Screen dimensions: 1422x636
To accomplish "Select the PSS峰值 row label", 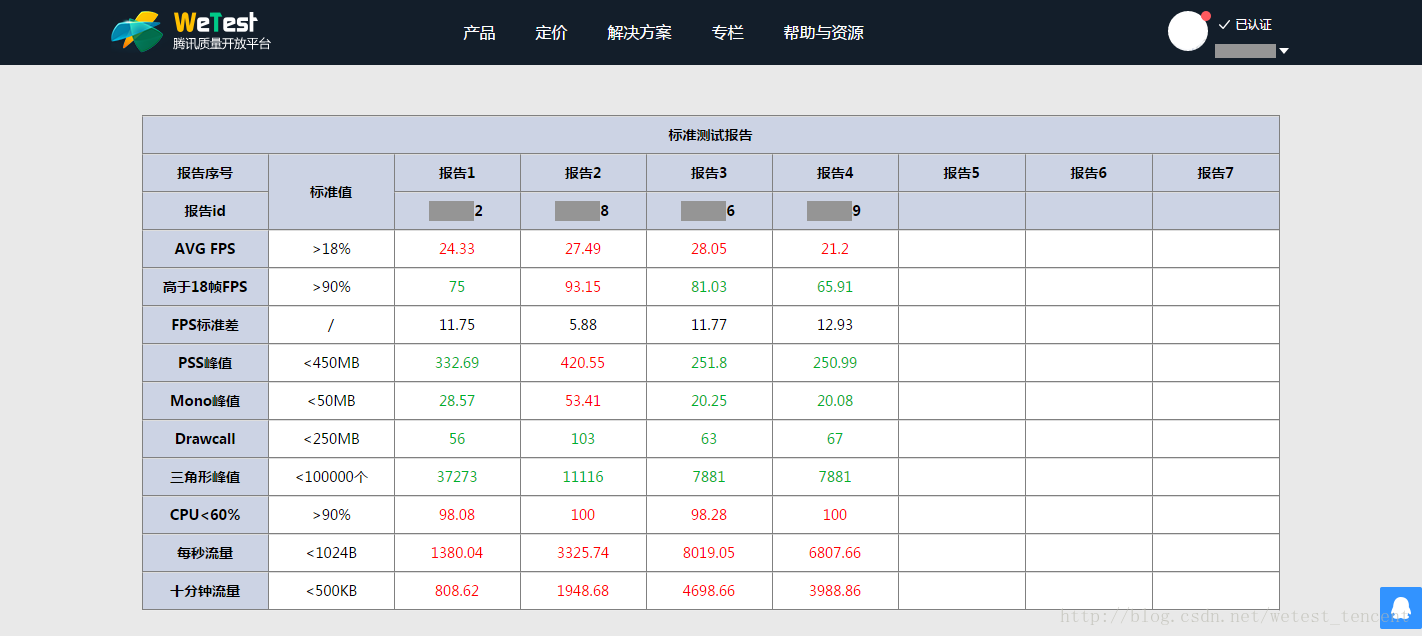I will [x=205, y=363].
